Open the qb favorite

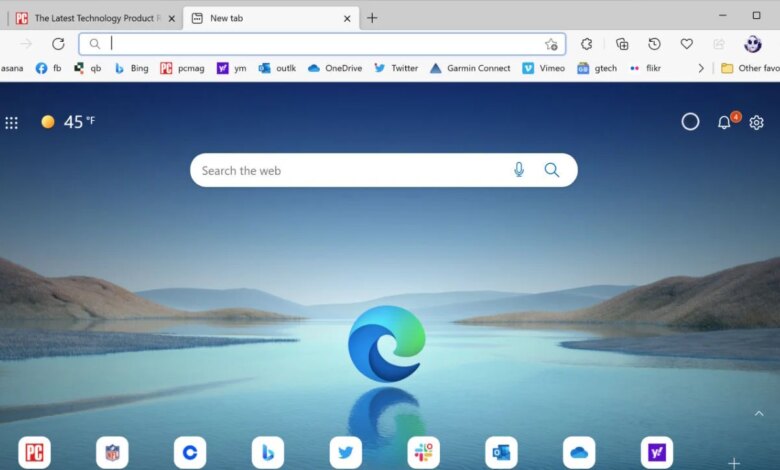[x=87, y=69]
